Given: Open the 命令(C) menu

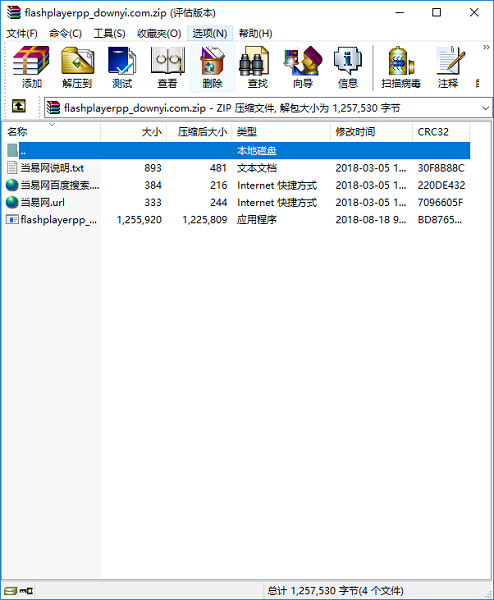Looking at the screenshot, I should click(65, 34).
